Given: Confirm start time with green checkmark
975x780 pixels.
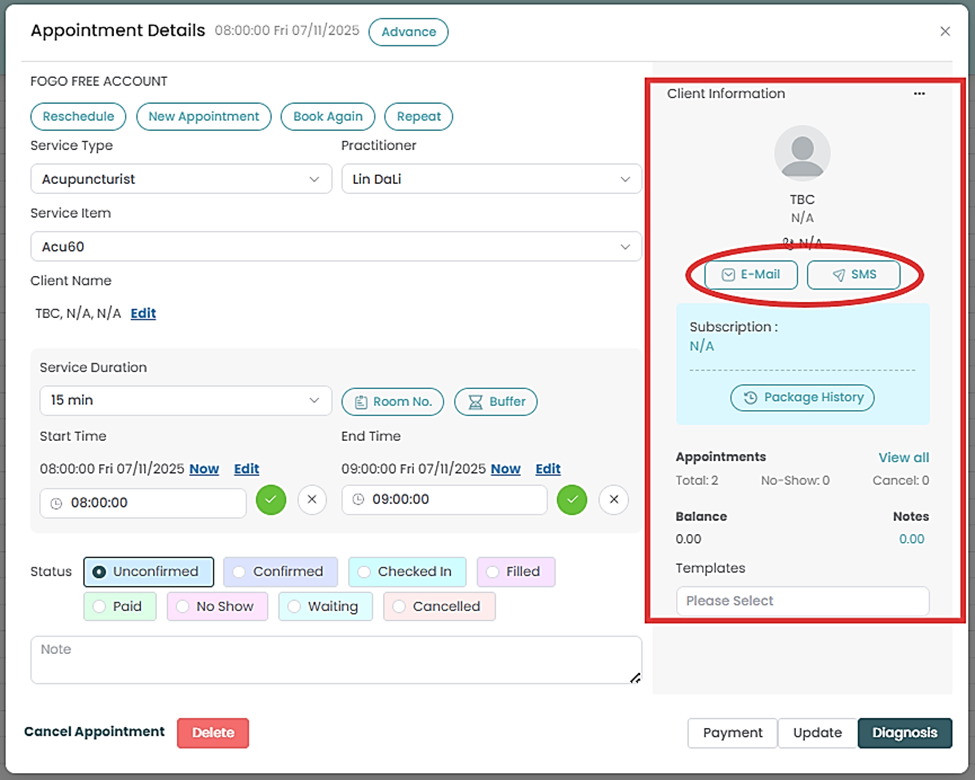Looking at the screenshot, I should pyautogui.click(x=270, y=500).
